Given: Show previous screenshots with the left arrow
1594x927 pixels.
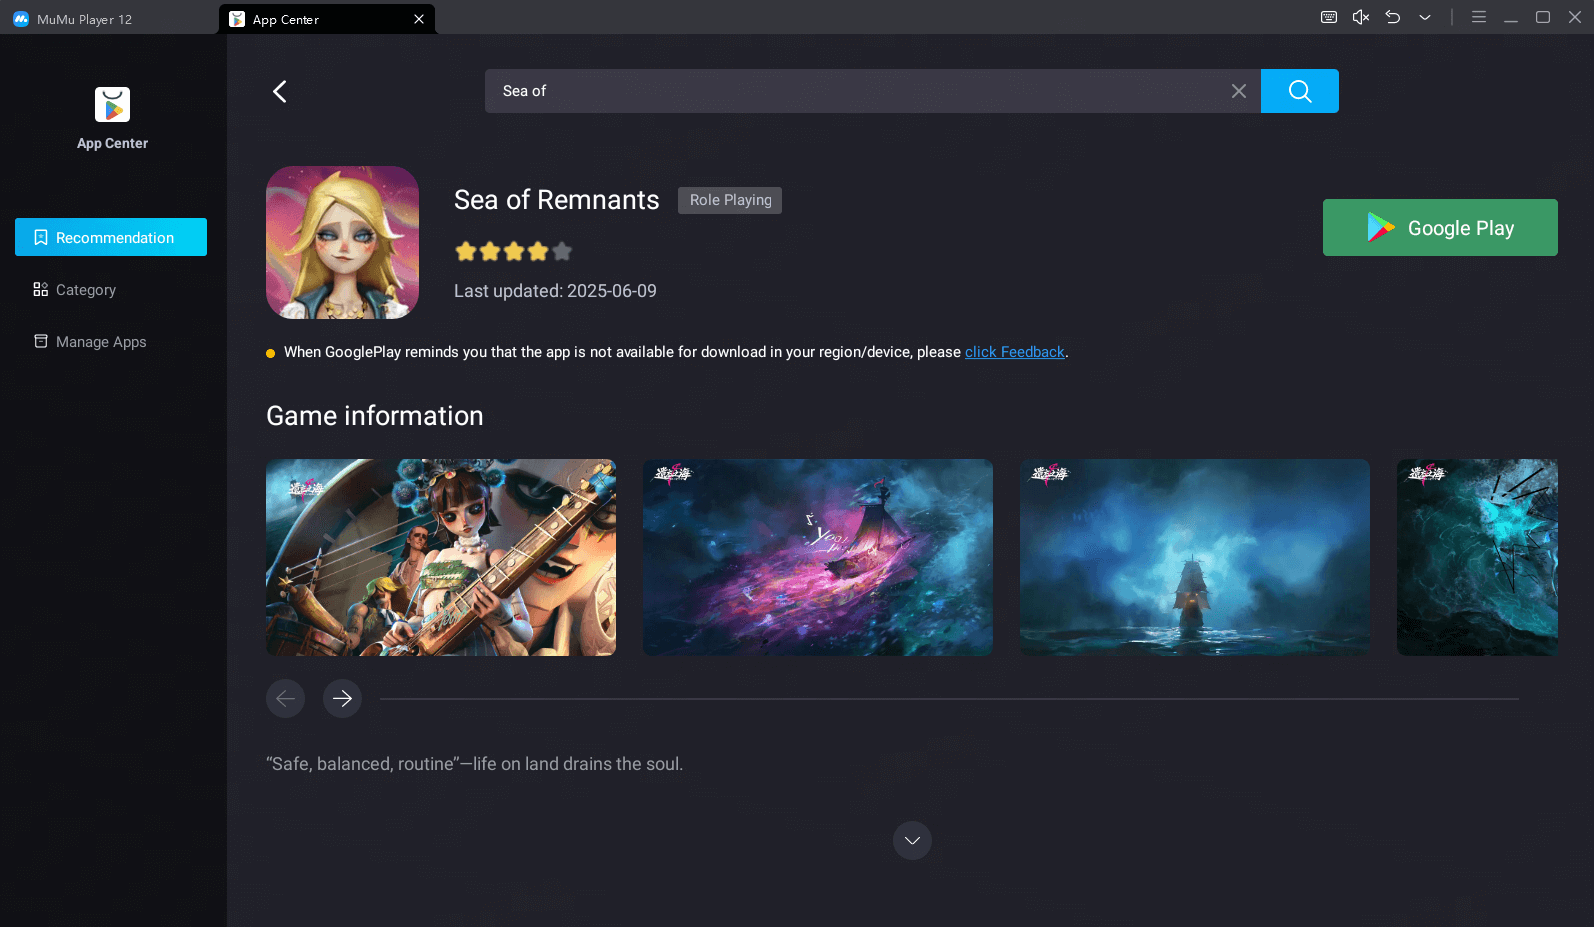Looking at the screenshot, I should coord(285,698).
